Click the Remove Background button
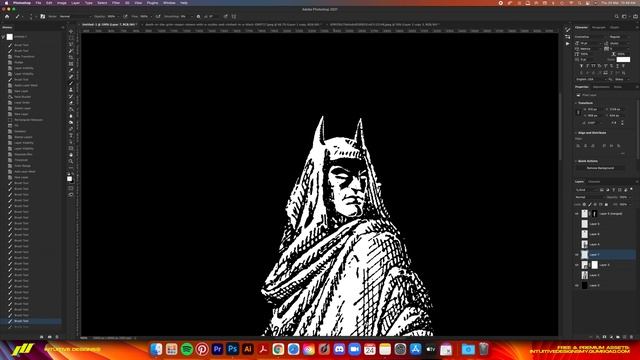 pyautogui.click(x=600, y=168)
